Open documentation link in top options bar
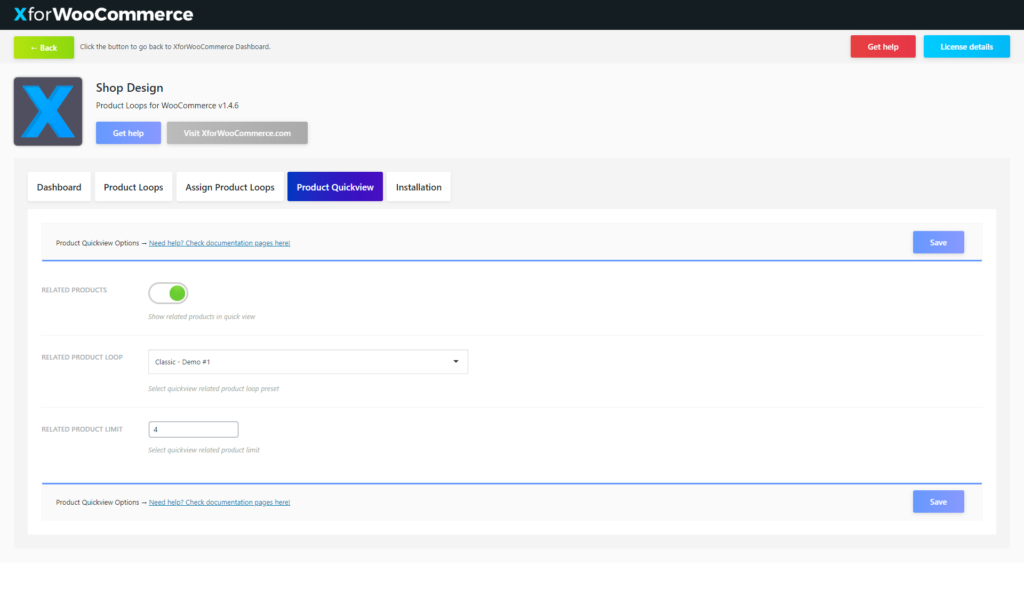 tap(219, 243)
